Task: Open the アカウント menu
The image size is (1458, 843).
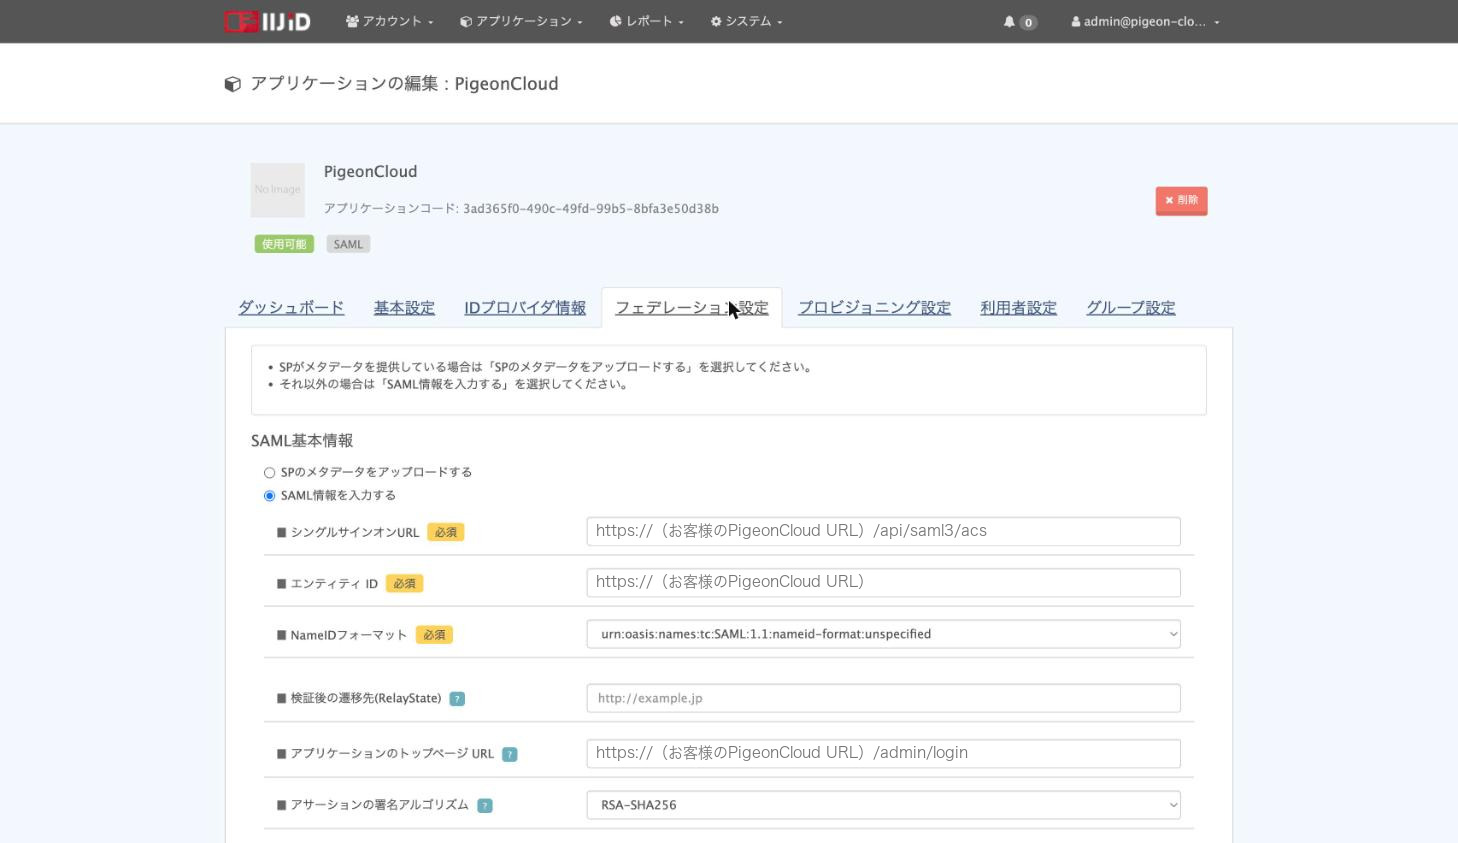Action: (390, 21)
